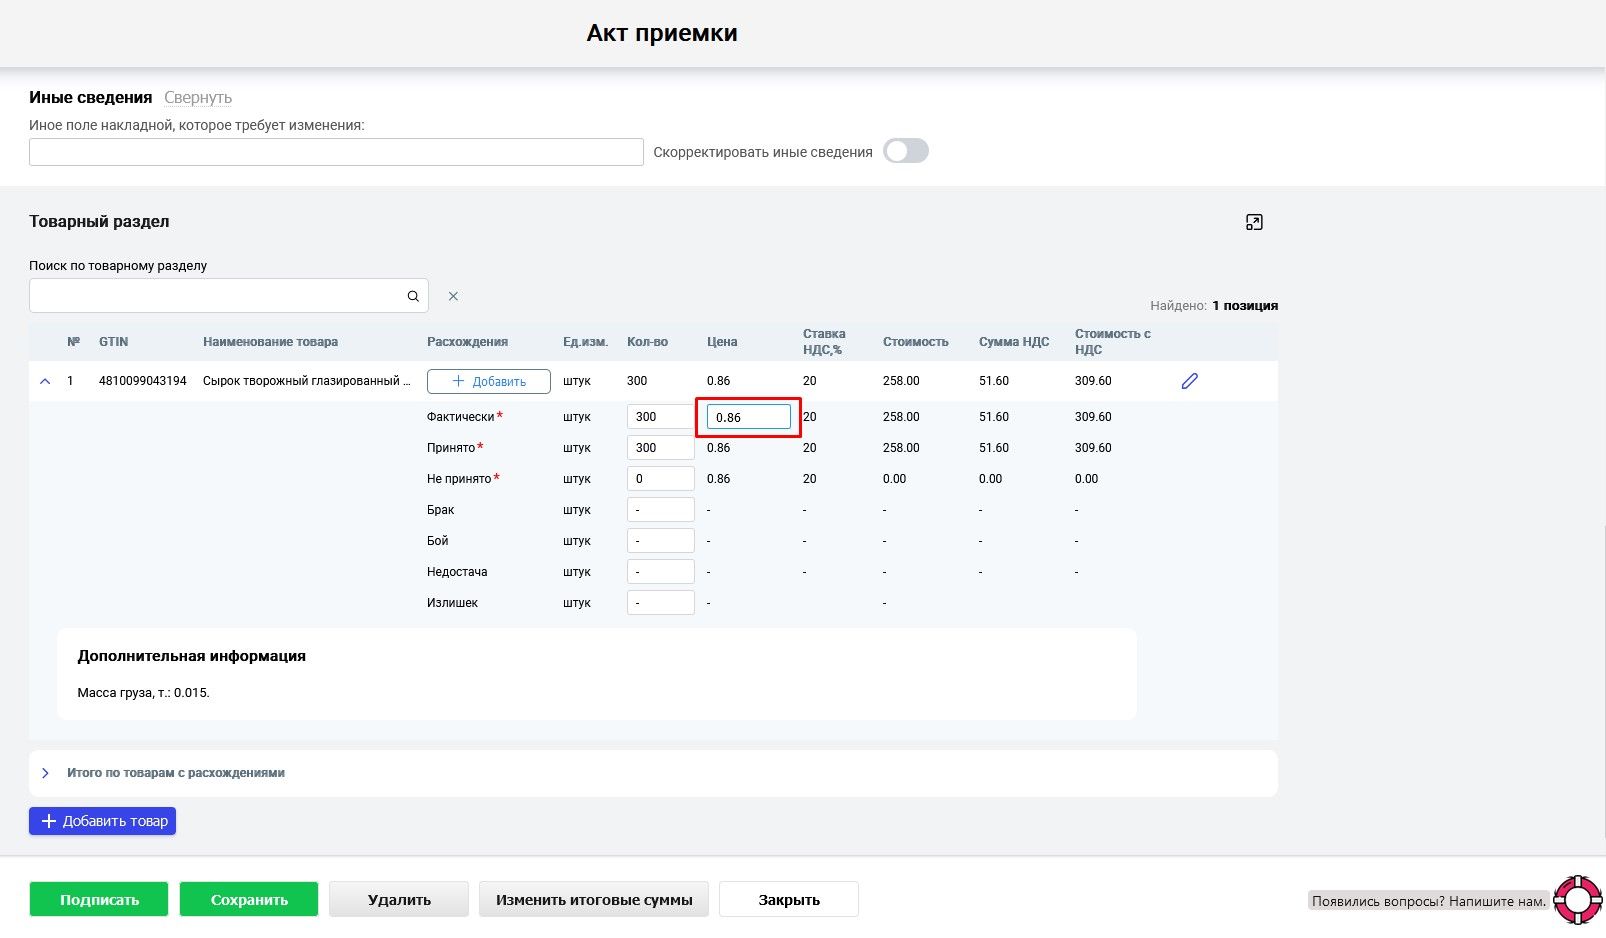
Task: Expand the product table to fullscreen
Action: [x=1254, y=222]
